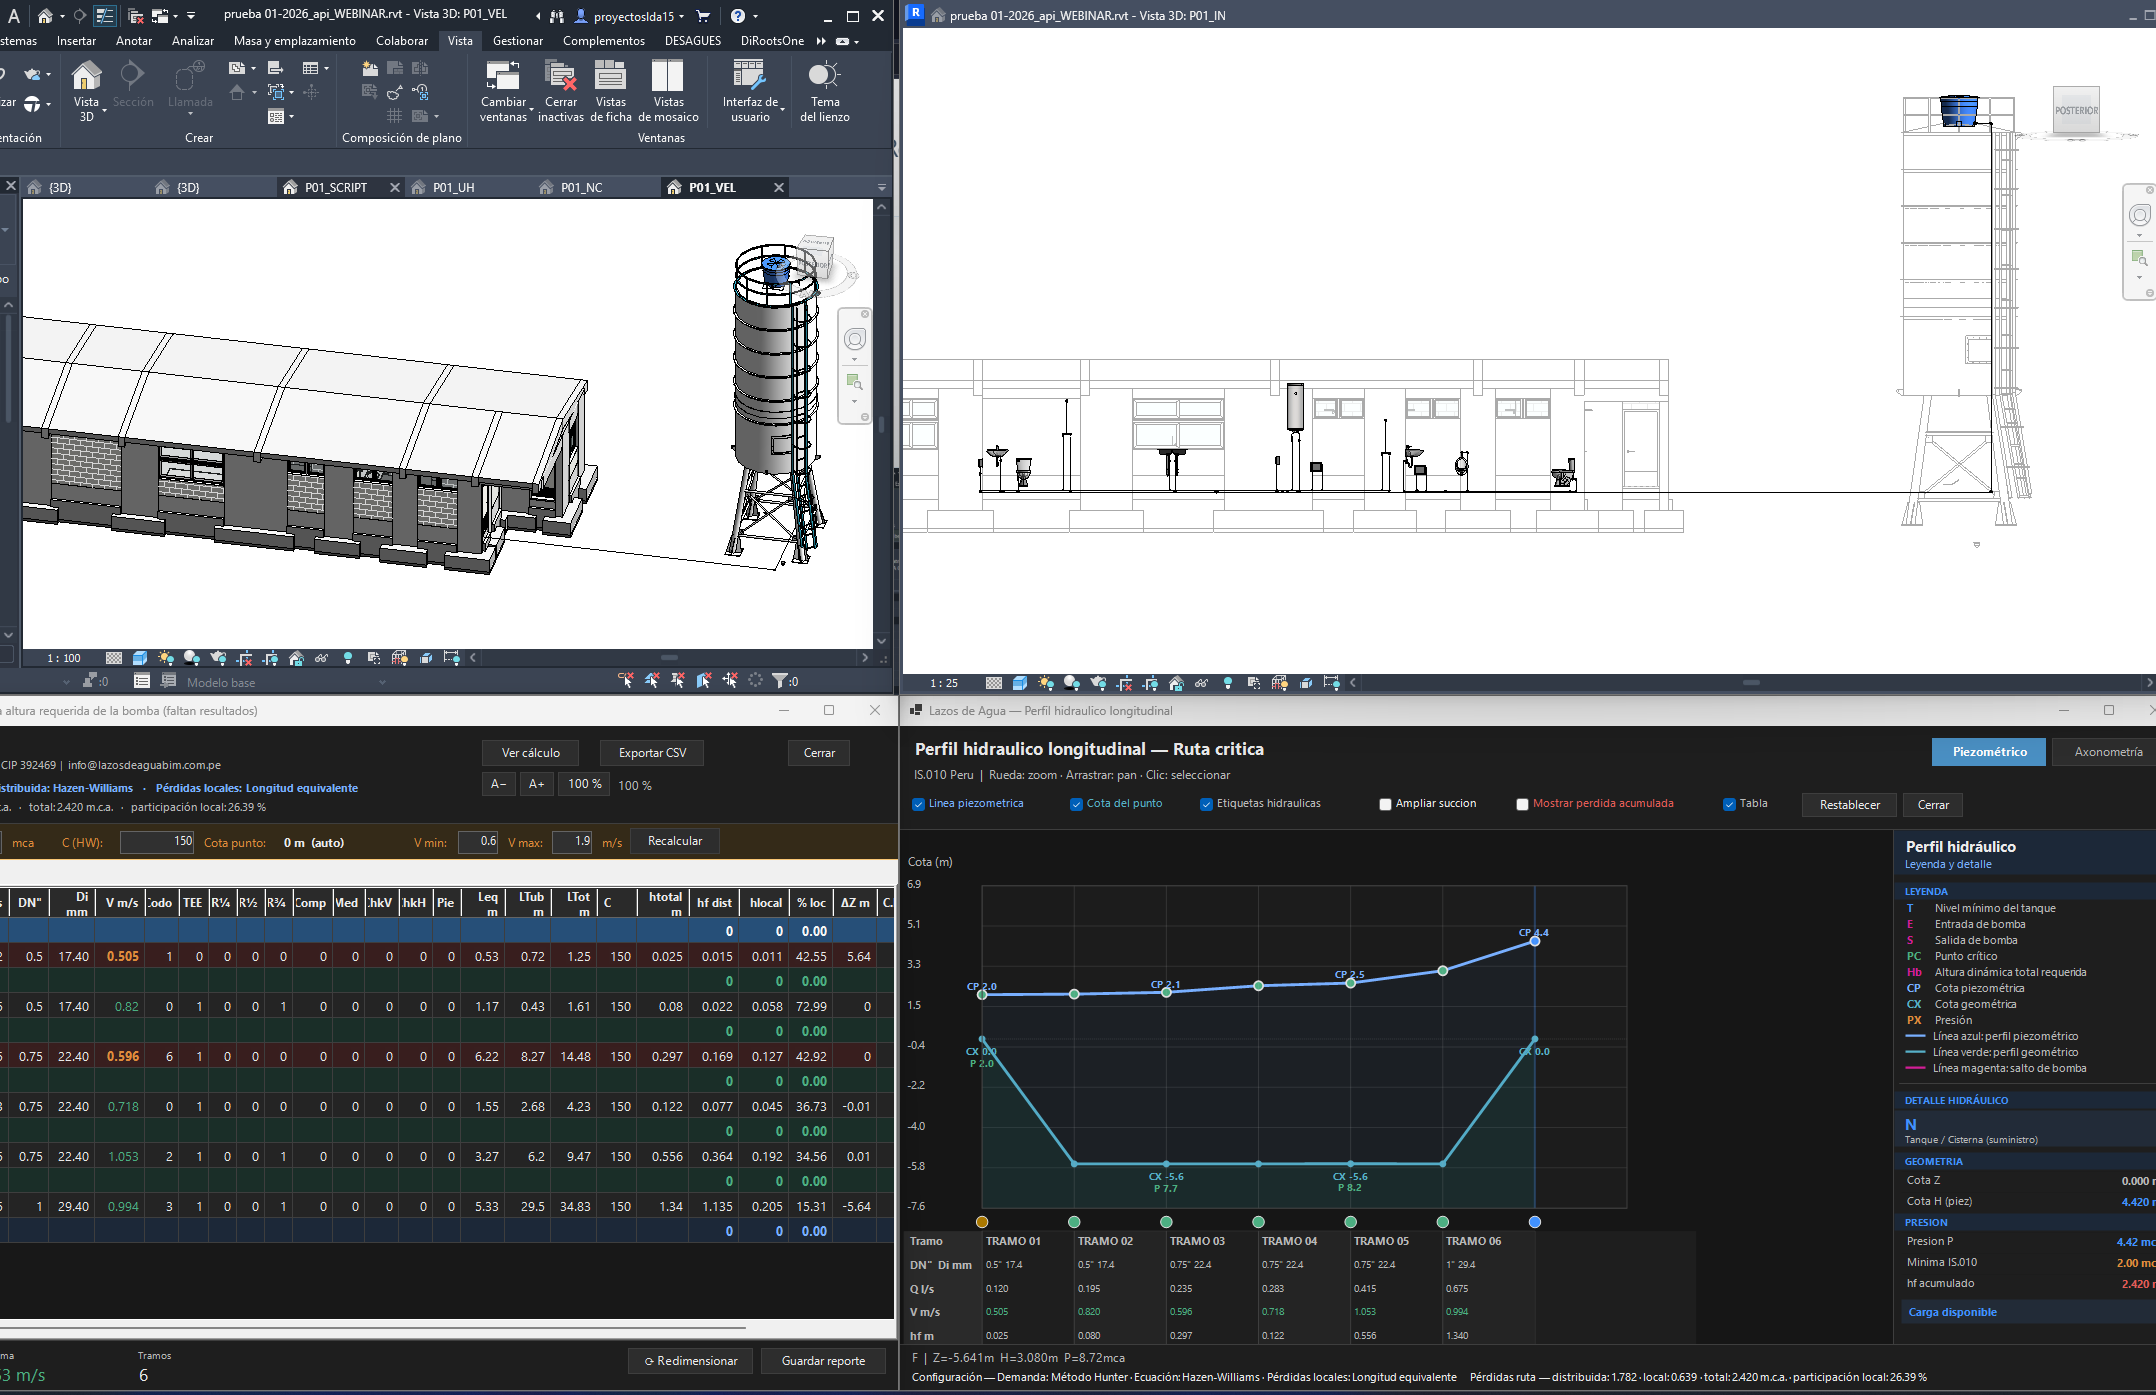Click the 3D view vertical scrollbar
This screenshot has width=2156, height=1395.
(881, 425)
